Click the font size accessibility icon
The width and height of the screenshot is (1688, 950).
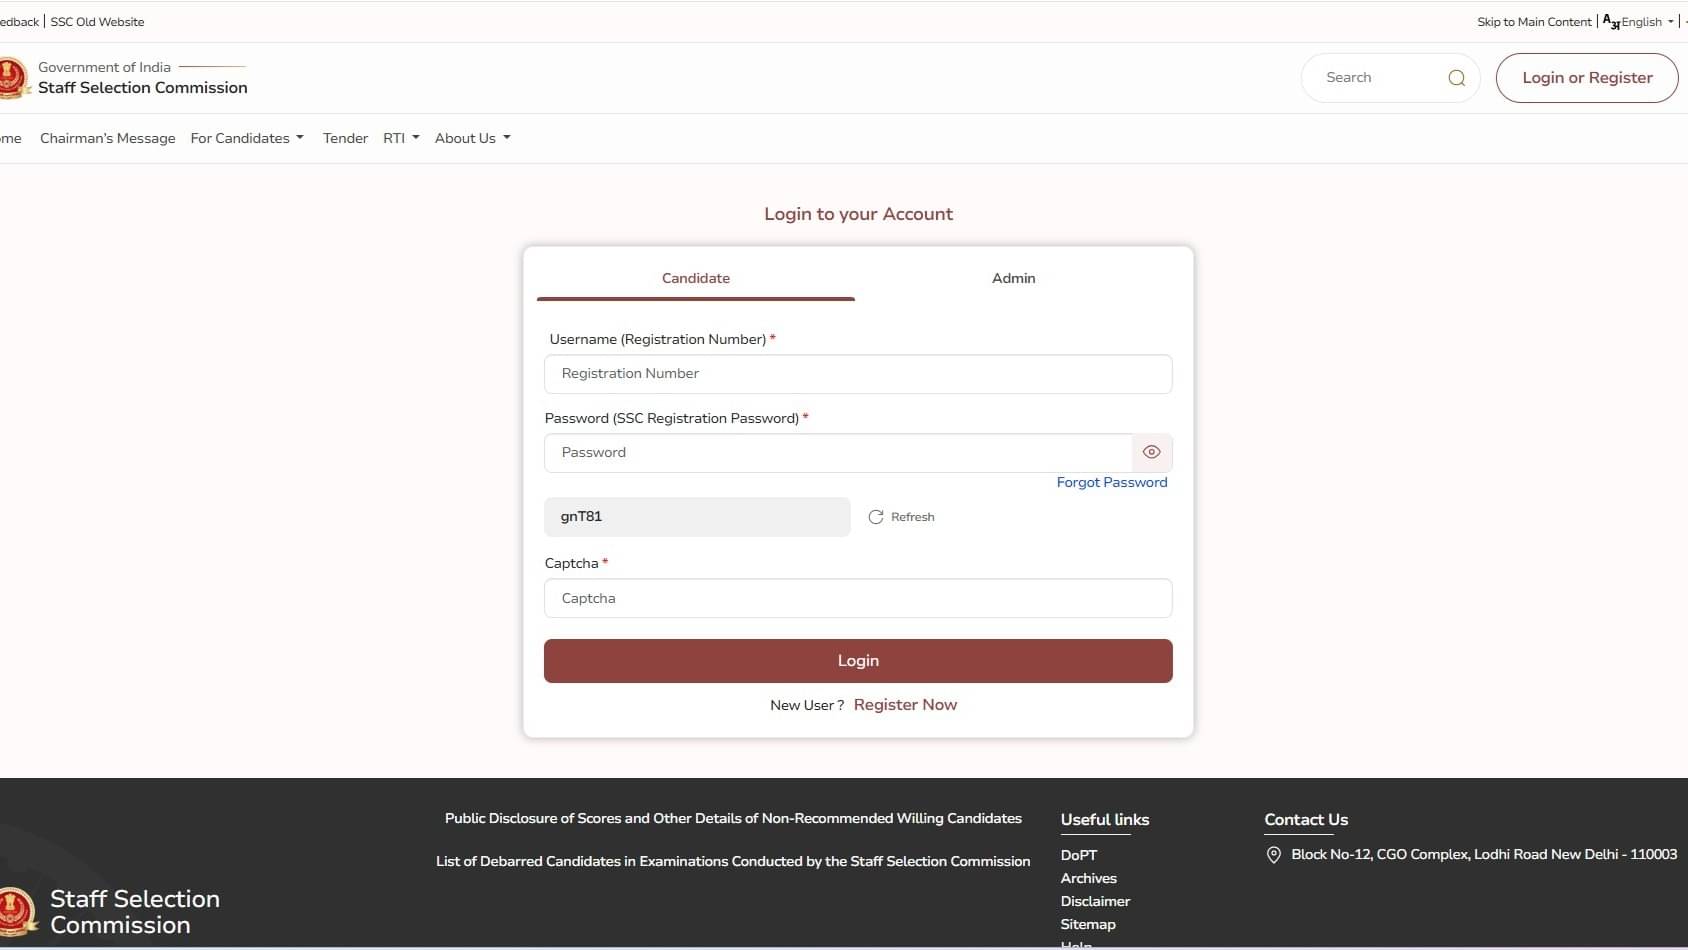[1610, 21]
